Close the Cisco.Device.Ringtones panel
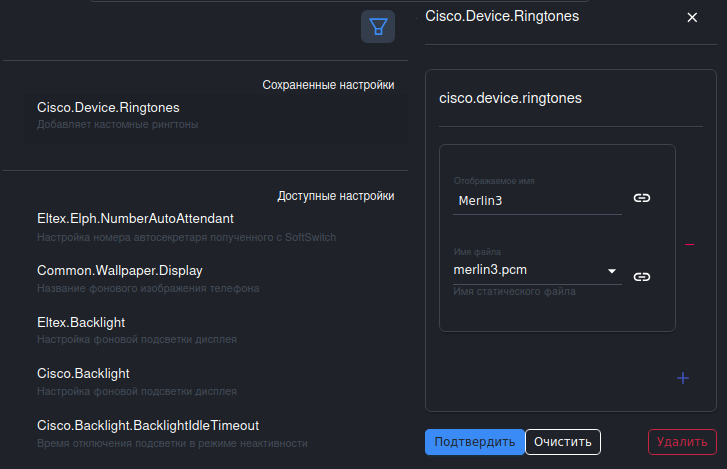This screenshot has width=727, height=469. [x=692, y=17]
